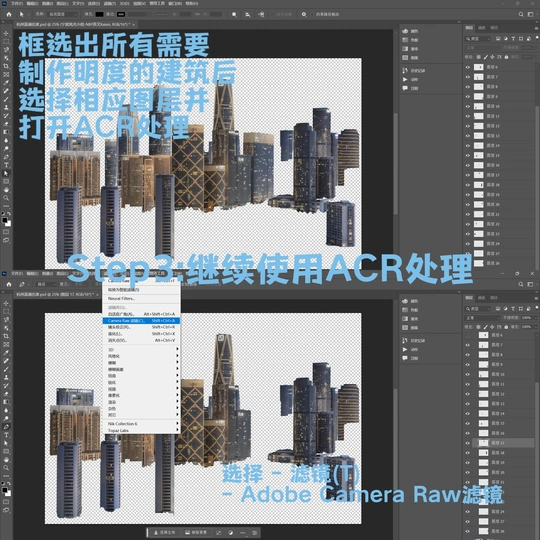Open 滤镜 menu in upper window menu bar
Image resolution: width=540 pixels, height=540 pixels.
(x=110, y=3)
